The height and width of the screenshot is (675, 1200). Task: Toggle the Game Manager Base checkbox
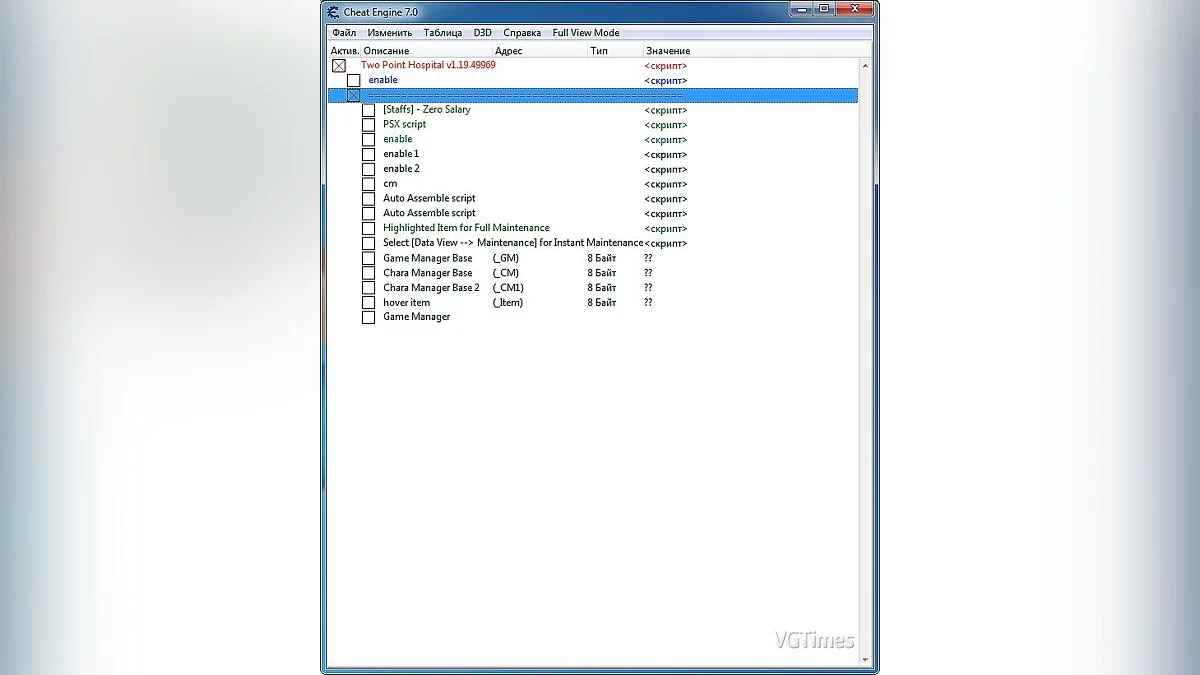368,258
